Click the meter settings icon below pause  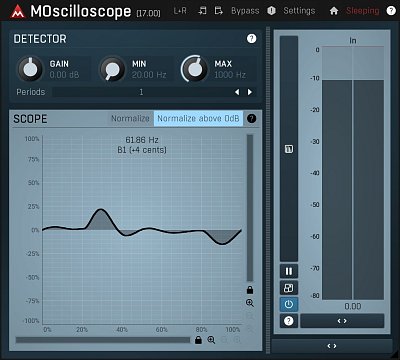[x=289, y=288]
